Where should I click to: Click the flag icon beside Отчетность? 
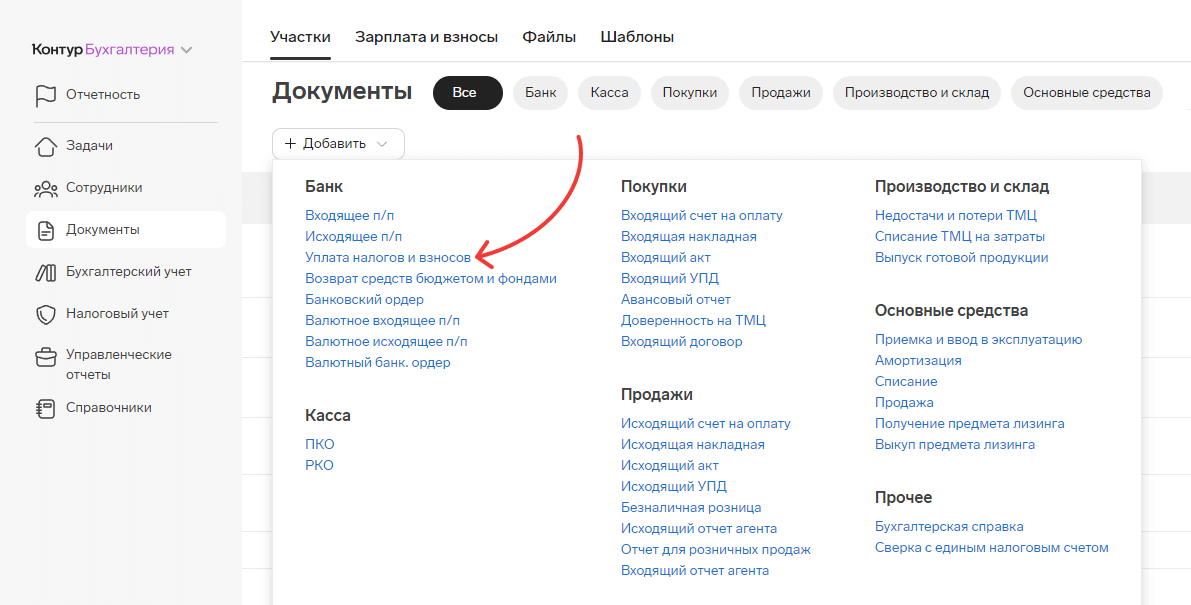click(46, 96)
